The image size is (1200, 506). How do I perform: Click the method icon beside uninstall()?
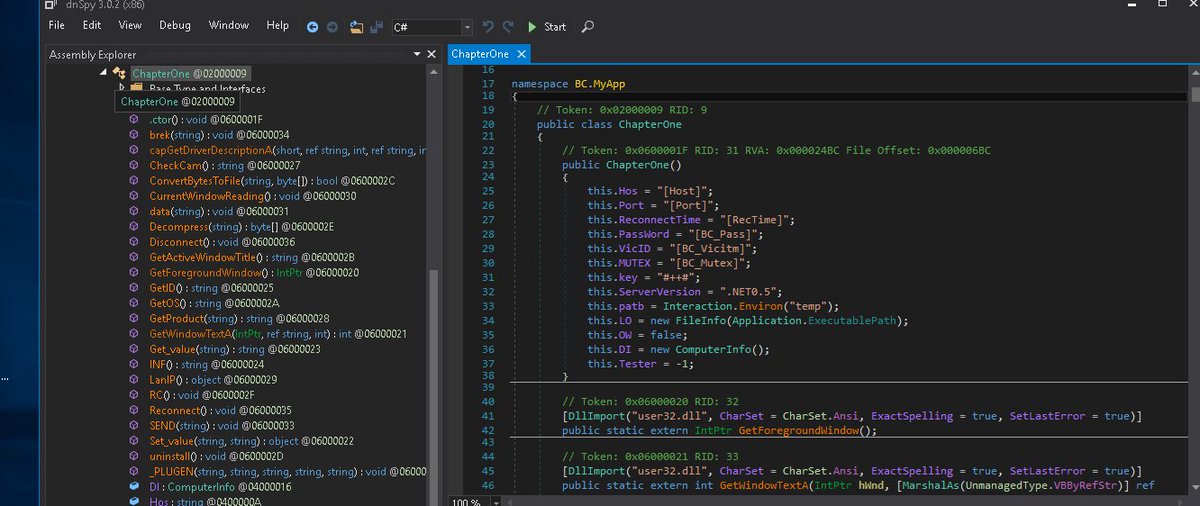click(134, 456)
